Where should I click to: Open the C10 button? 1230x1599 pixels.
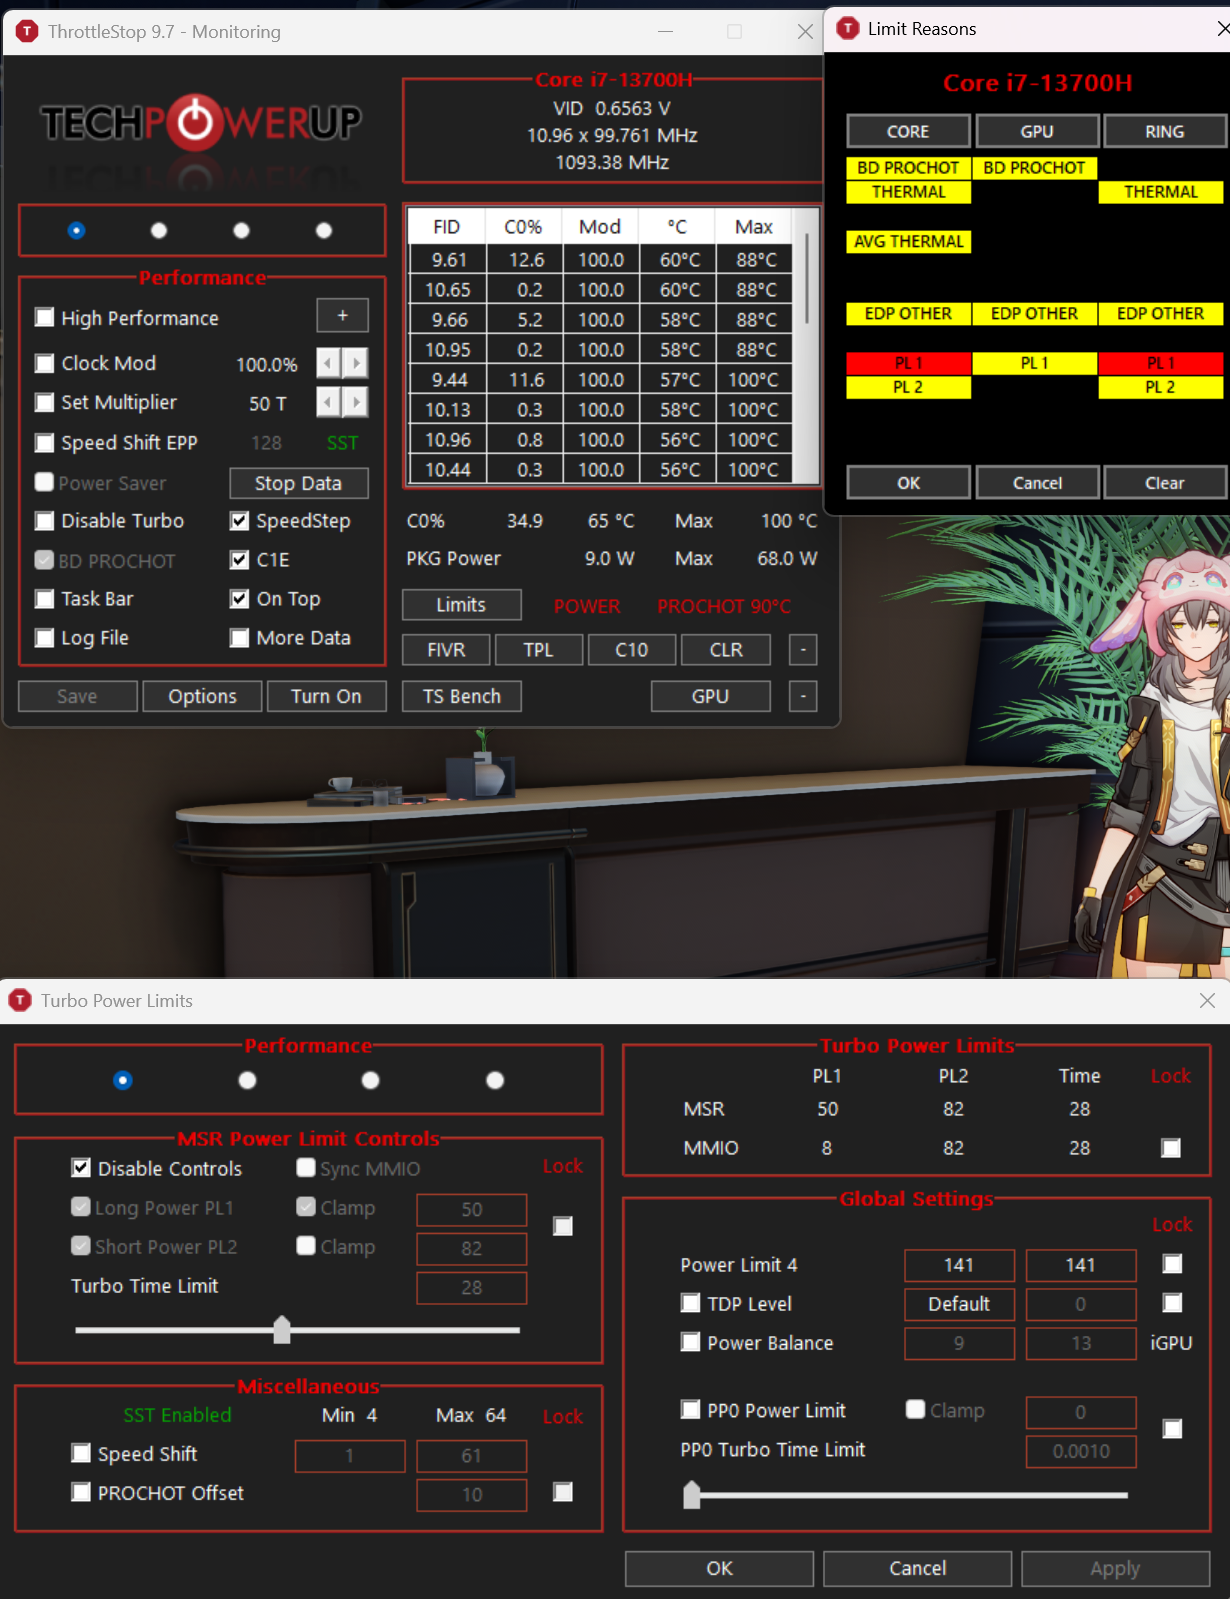tap(631, 650)
